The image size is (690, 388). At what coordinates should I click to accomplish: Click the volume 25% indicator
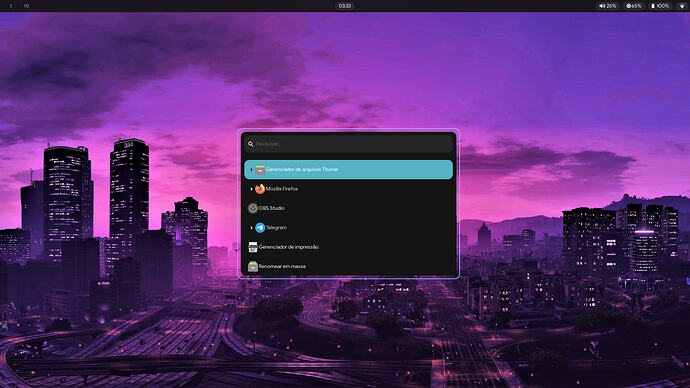608,6
